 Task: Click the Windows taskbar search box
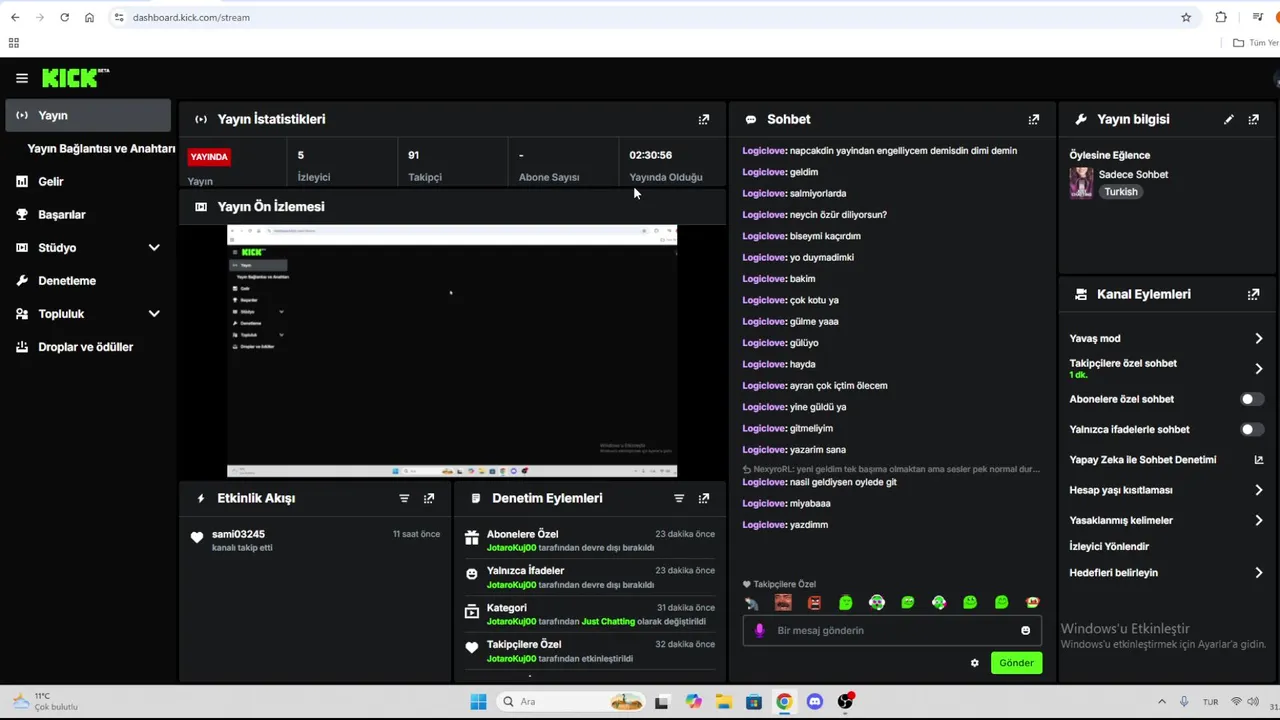[570, 702]
